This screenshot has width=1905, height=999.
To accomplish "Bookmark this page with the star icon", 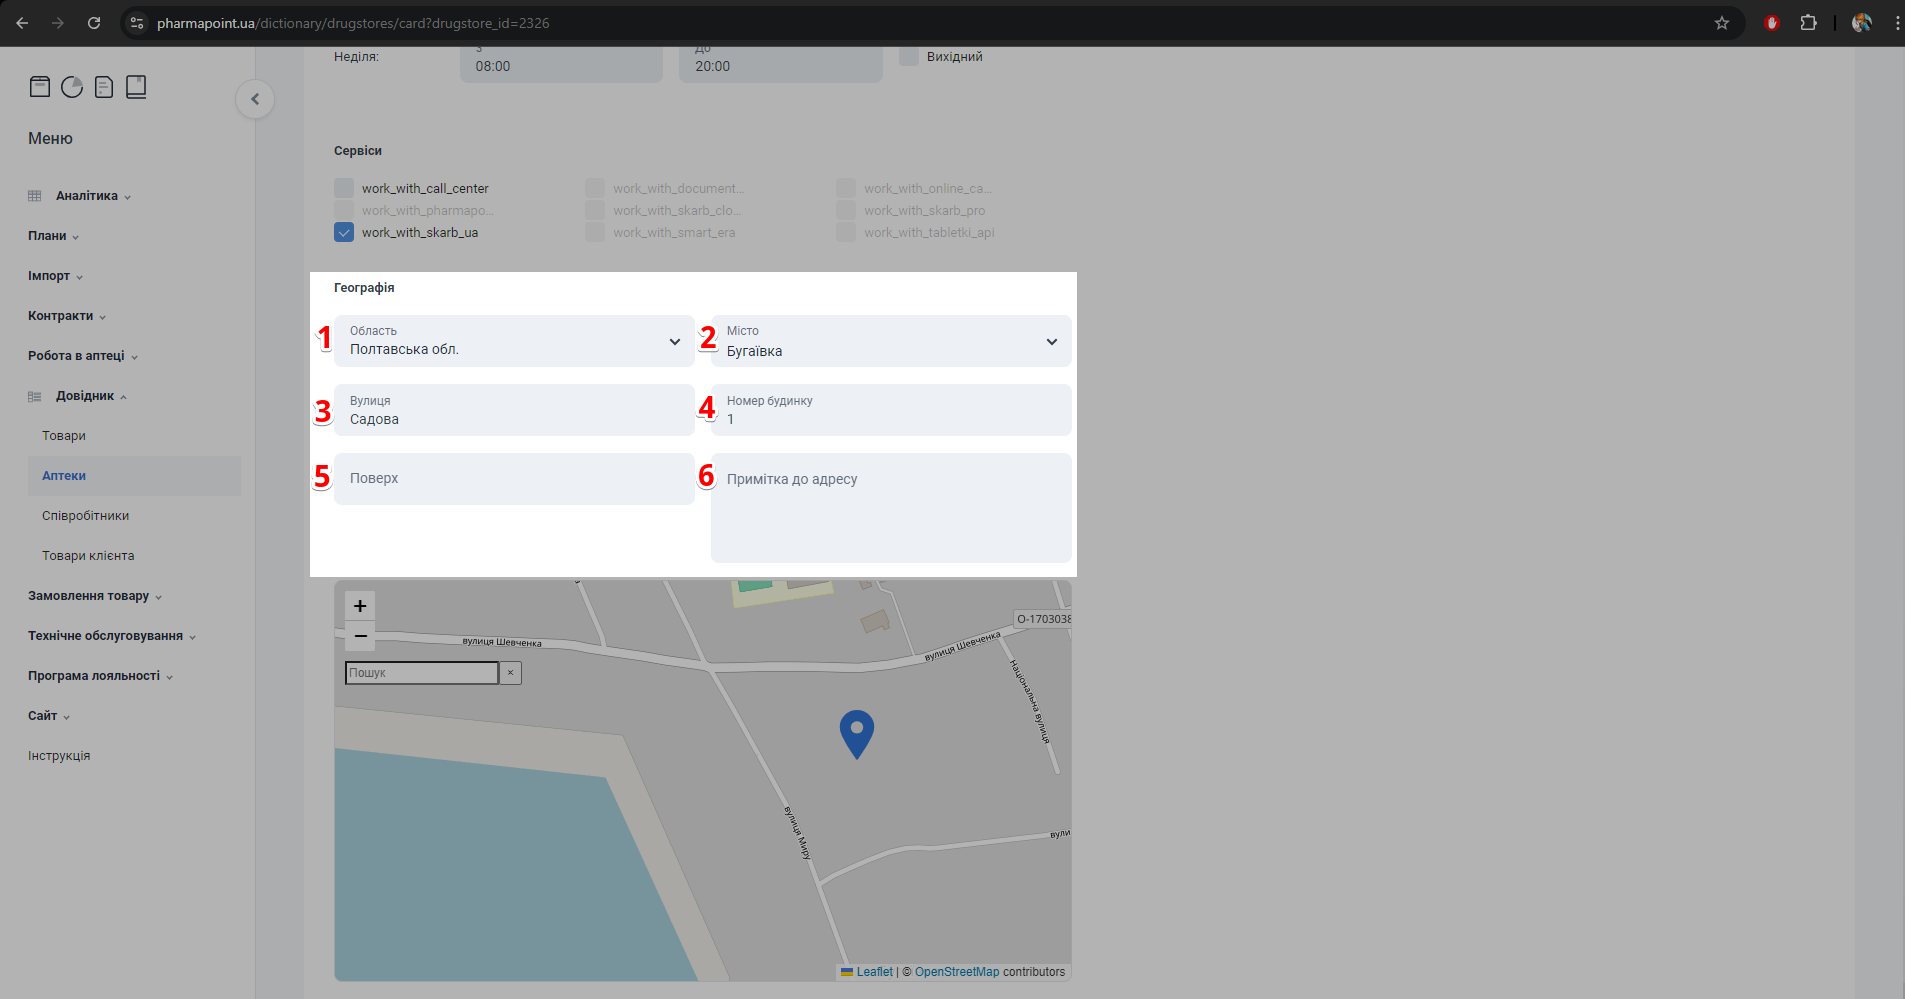I will (x=1722, y=23).
